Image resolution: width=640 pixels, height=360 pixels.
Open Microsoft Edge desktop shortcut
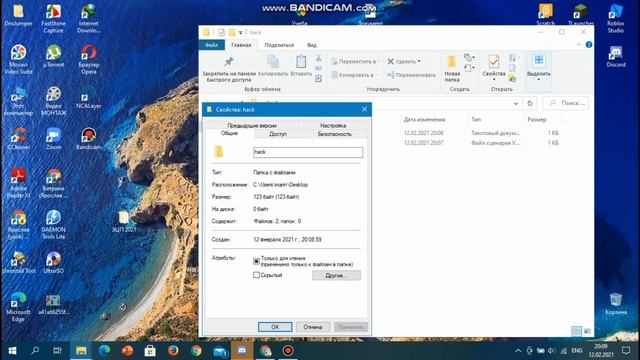[18, 307]
